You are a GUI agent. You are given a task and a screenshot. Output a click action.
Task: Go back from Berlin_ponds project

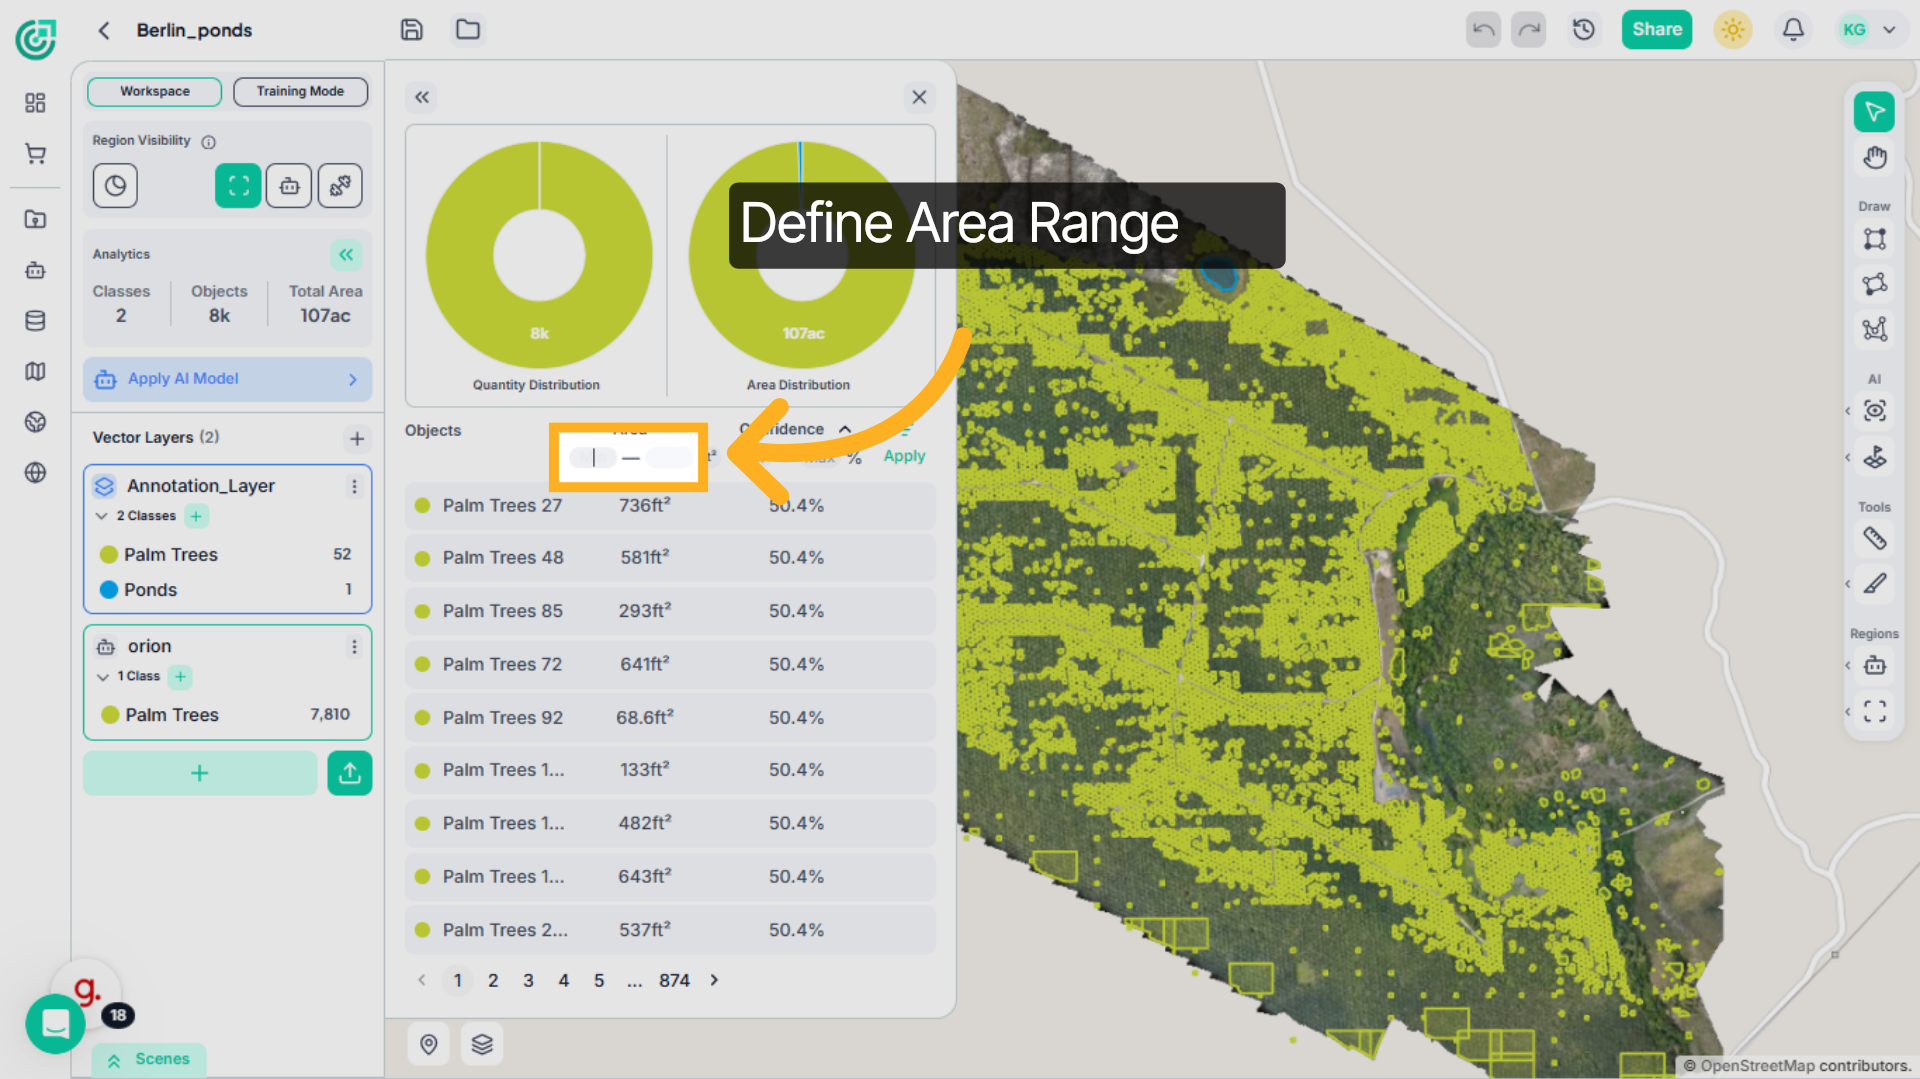tap(104, 30)
